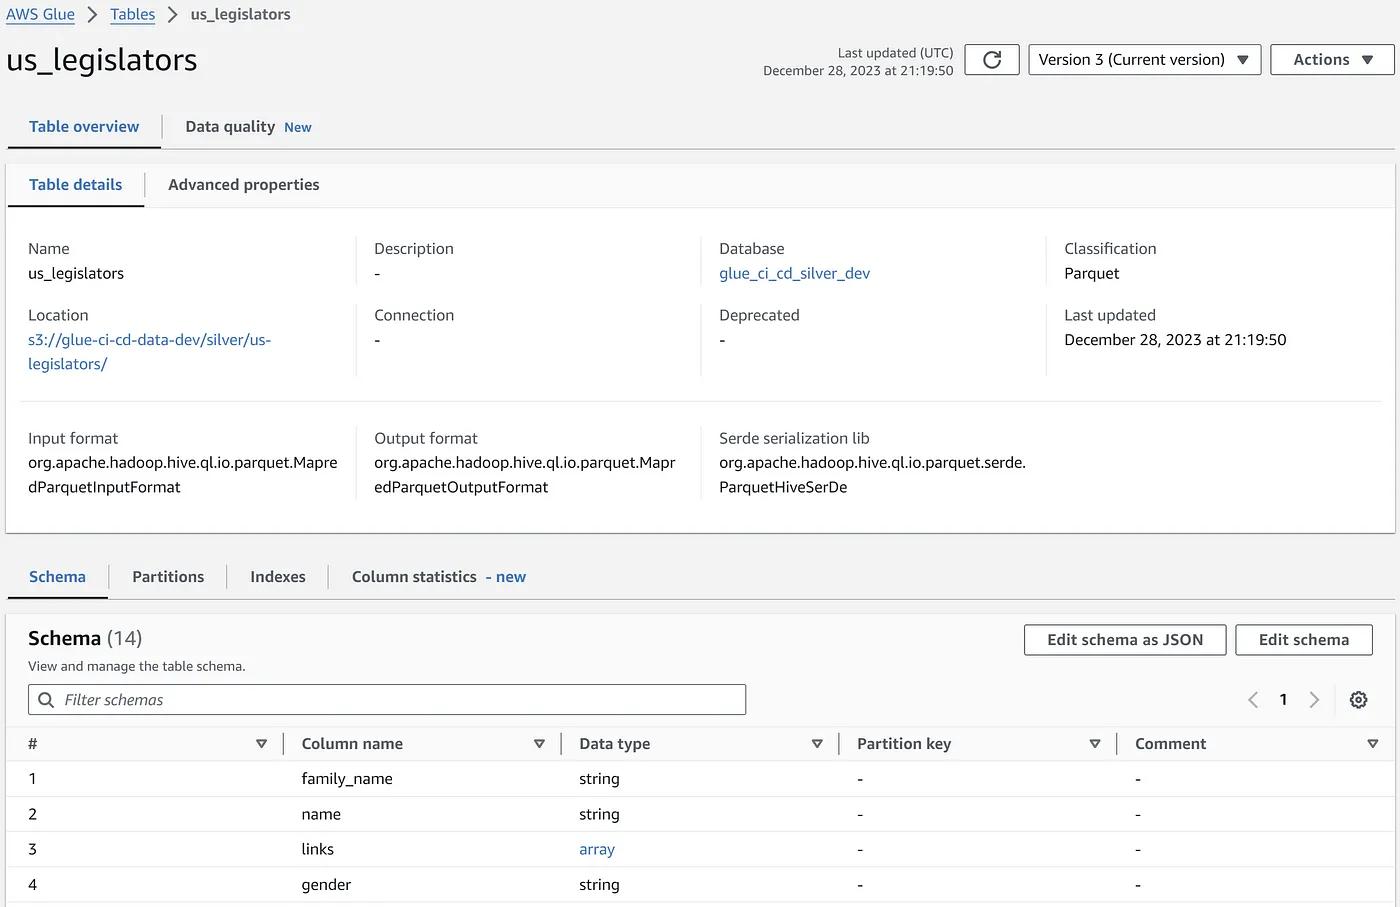This screenshot has width=1400, height=907.
Task: Sort by Column name arrow
Action: (x=539, y=744)
